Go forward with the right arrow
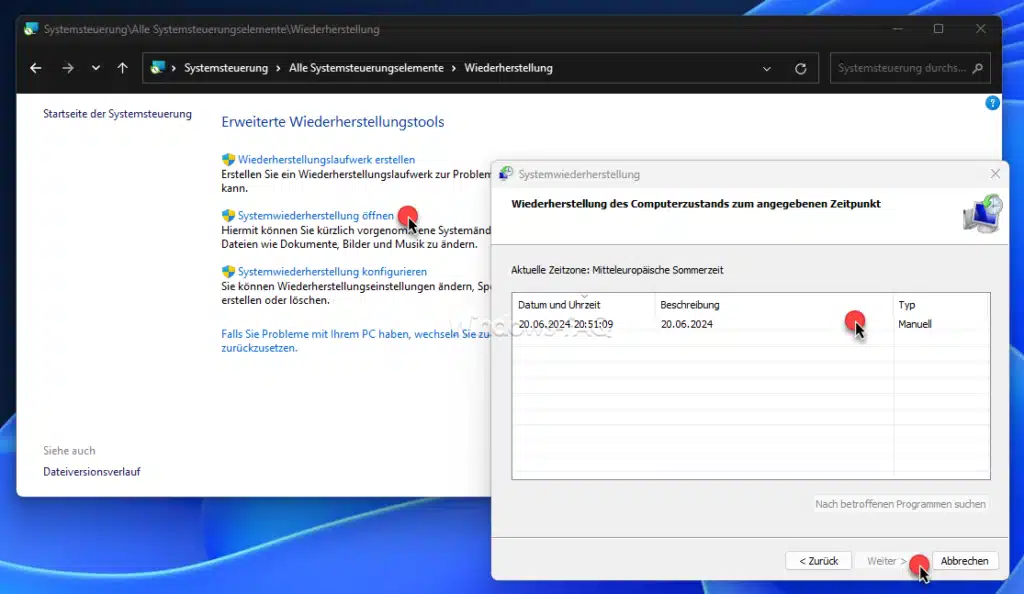The height and width of the screenshot is (594, 1024). point(68,68)
